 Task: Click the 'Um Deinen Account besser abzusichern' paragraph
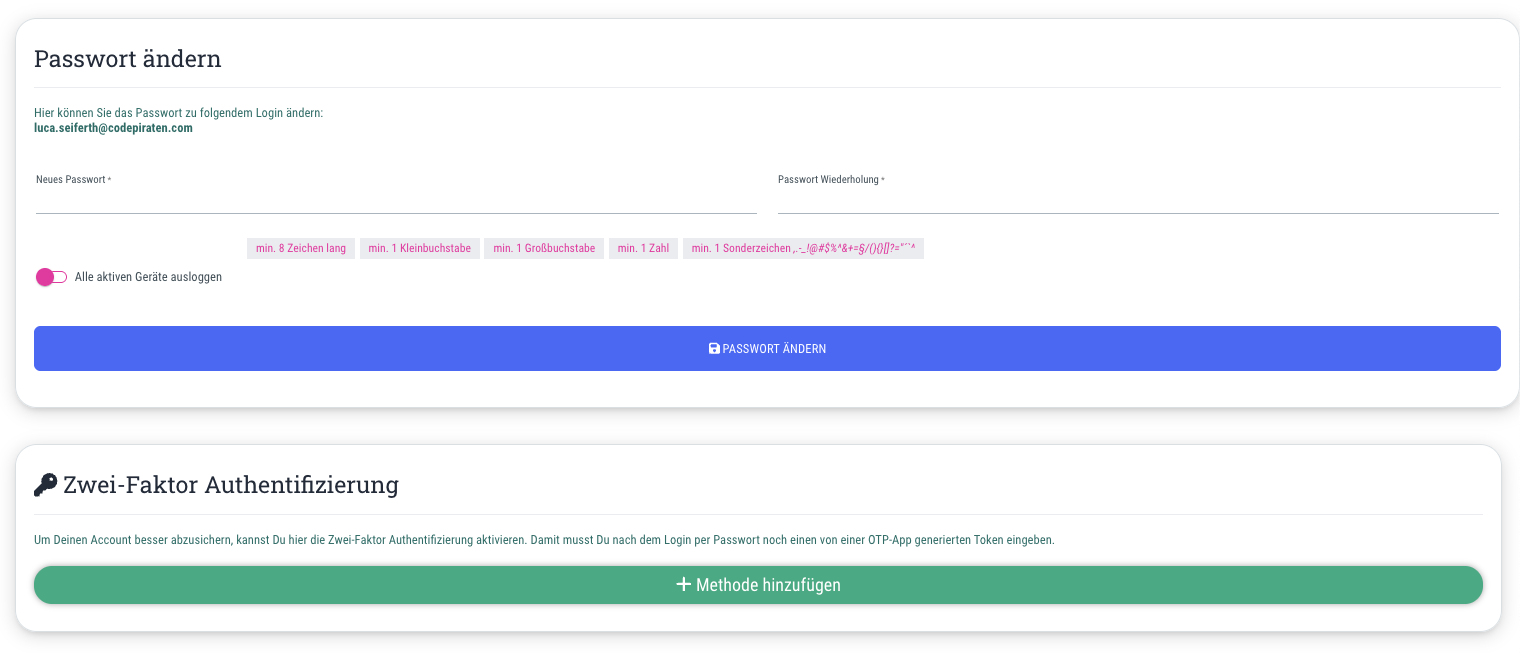(544, 540)
